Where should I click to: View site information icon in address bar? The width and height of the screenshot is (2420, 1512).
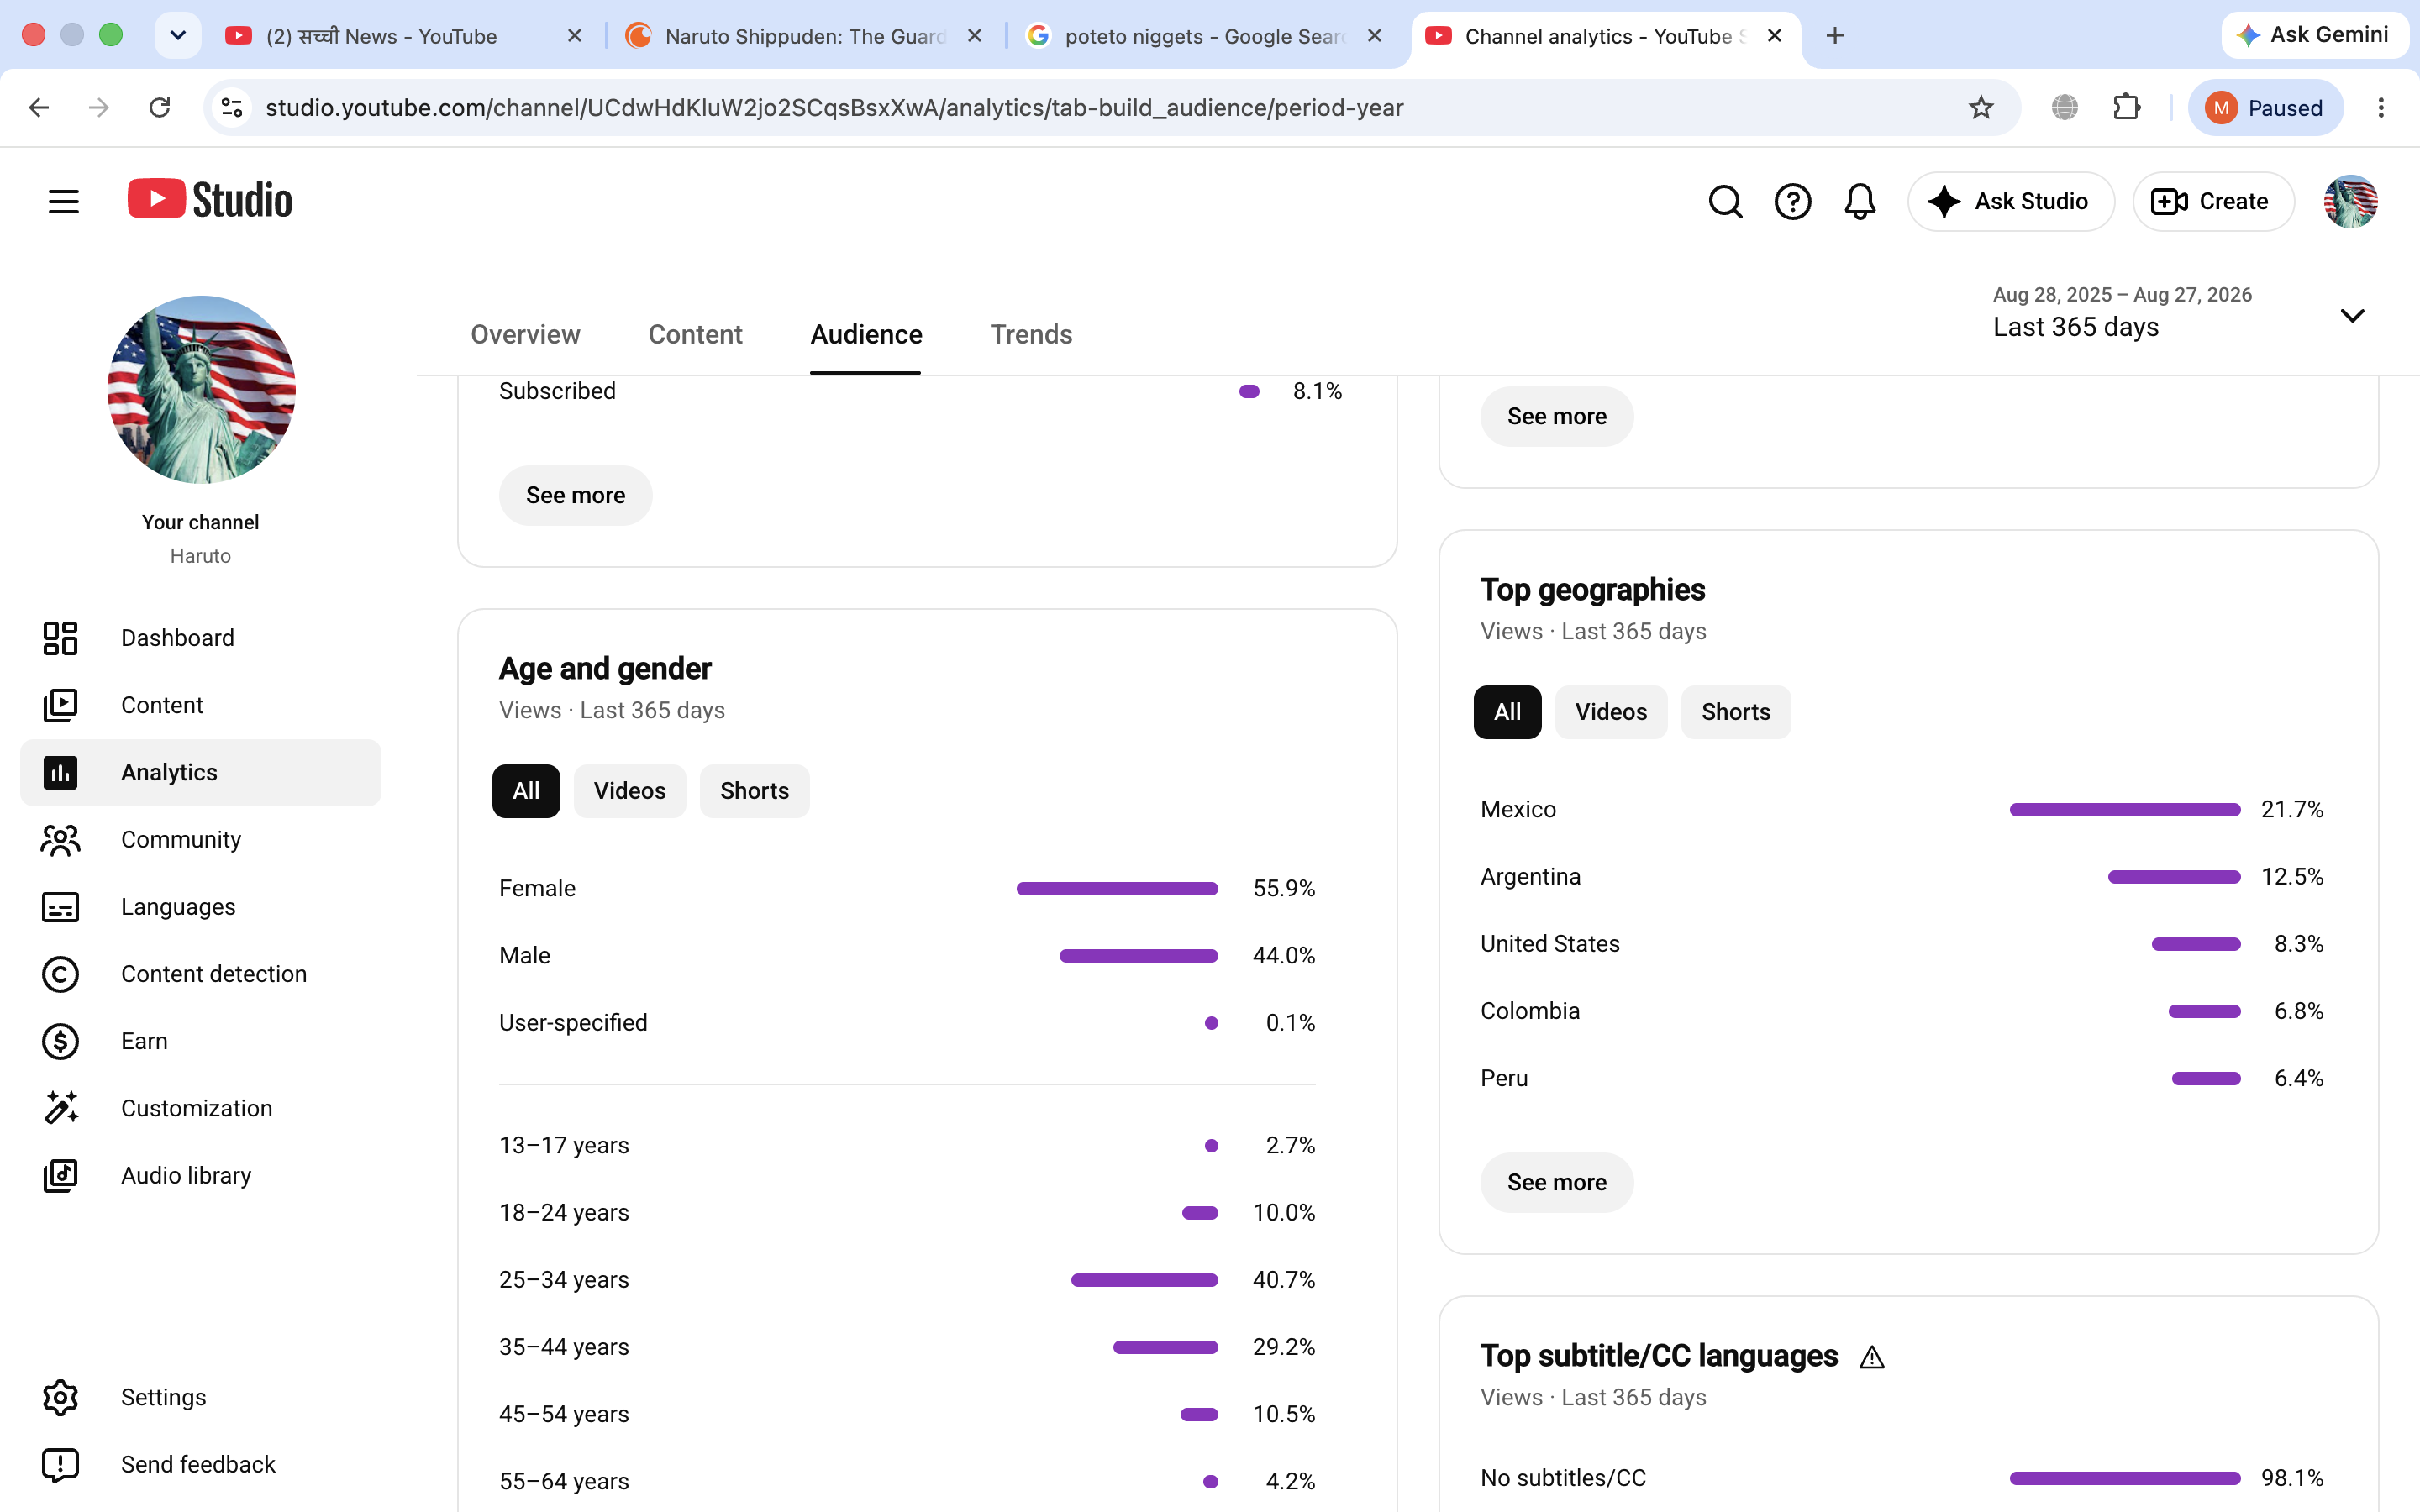(x=232, y=107)
